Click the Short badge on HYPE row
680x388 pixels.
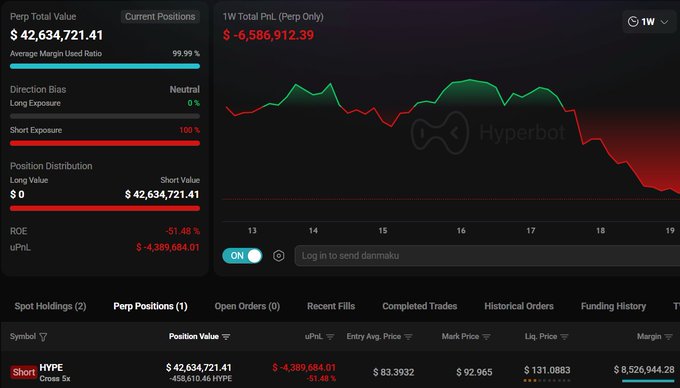tap(24, 372)
